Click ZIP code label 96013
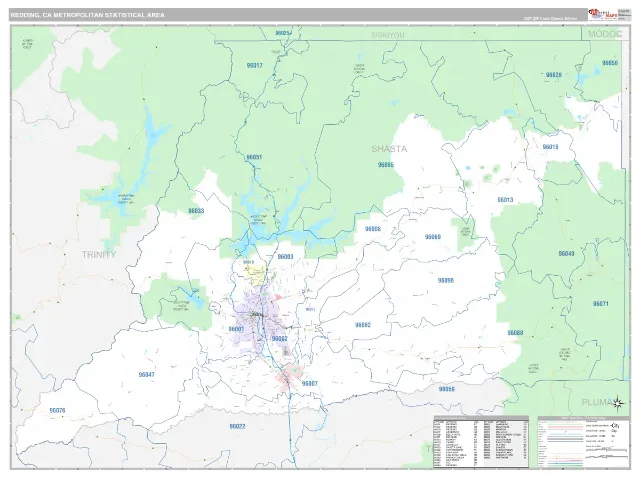This screenshot has height=480, width=640. point(505,200)
